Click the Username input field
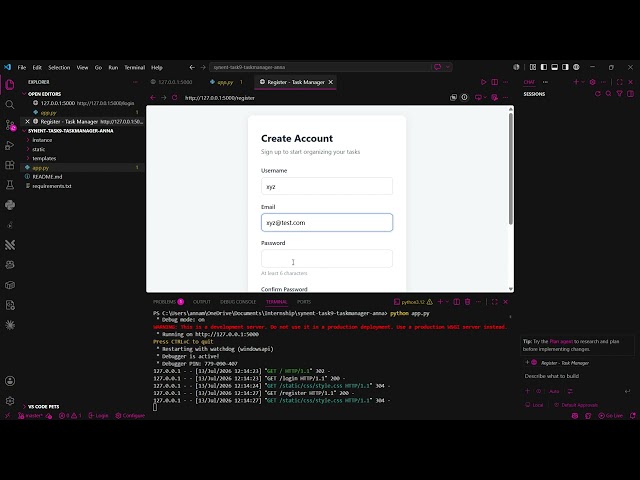The width and height of the screenshot is (640, 480). (327, 186)
